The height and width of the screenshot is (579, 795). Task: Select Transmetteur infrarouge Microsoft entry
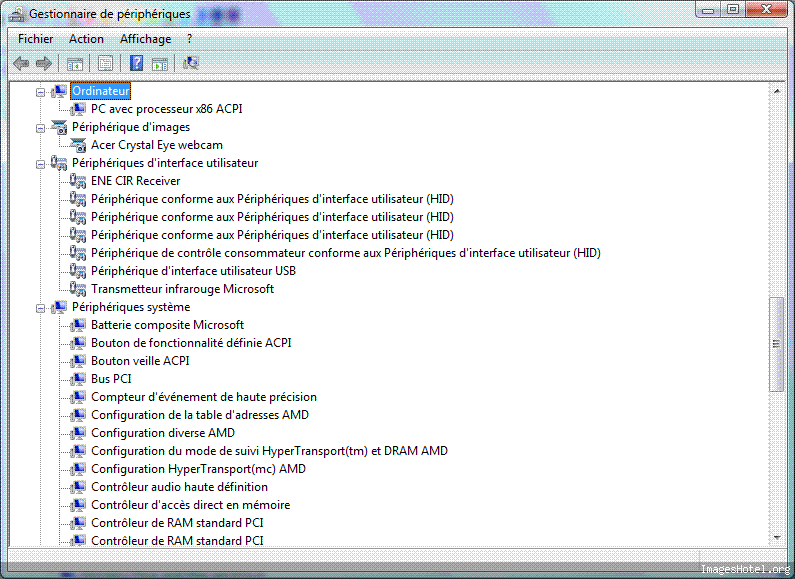coord(182,289)
